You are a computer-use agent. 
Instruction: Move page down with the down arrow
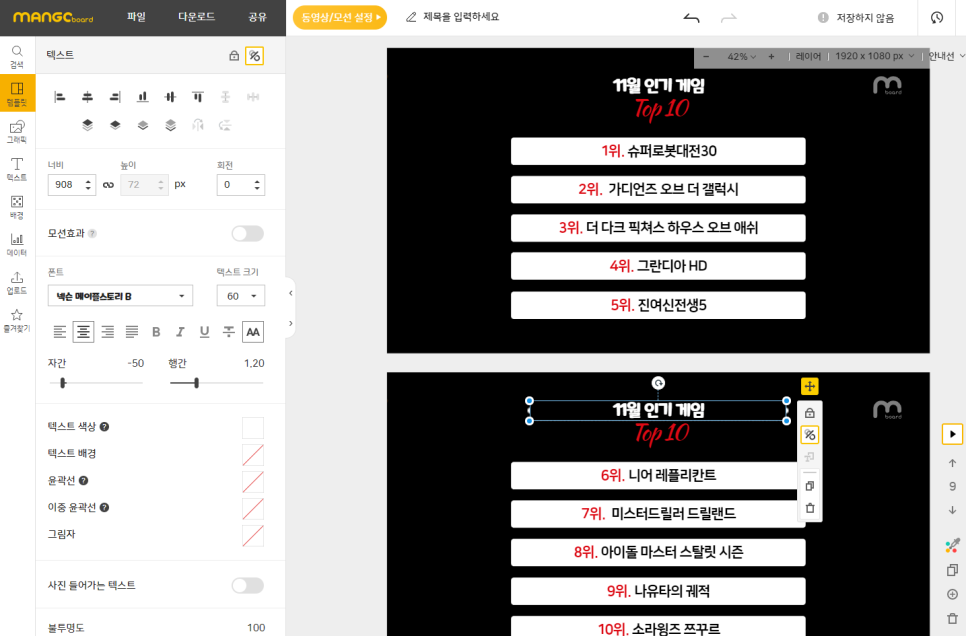tap(952, 510)
